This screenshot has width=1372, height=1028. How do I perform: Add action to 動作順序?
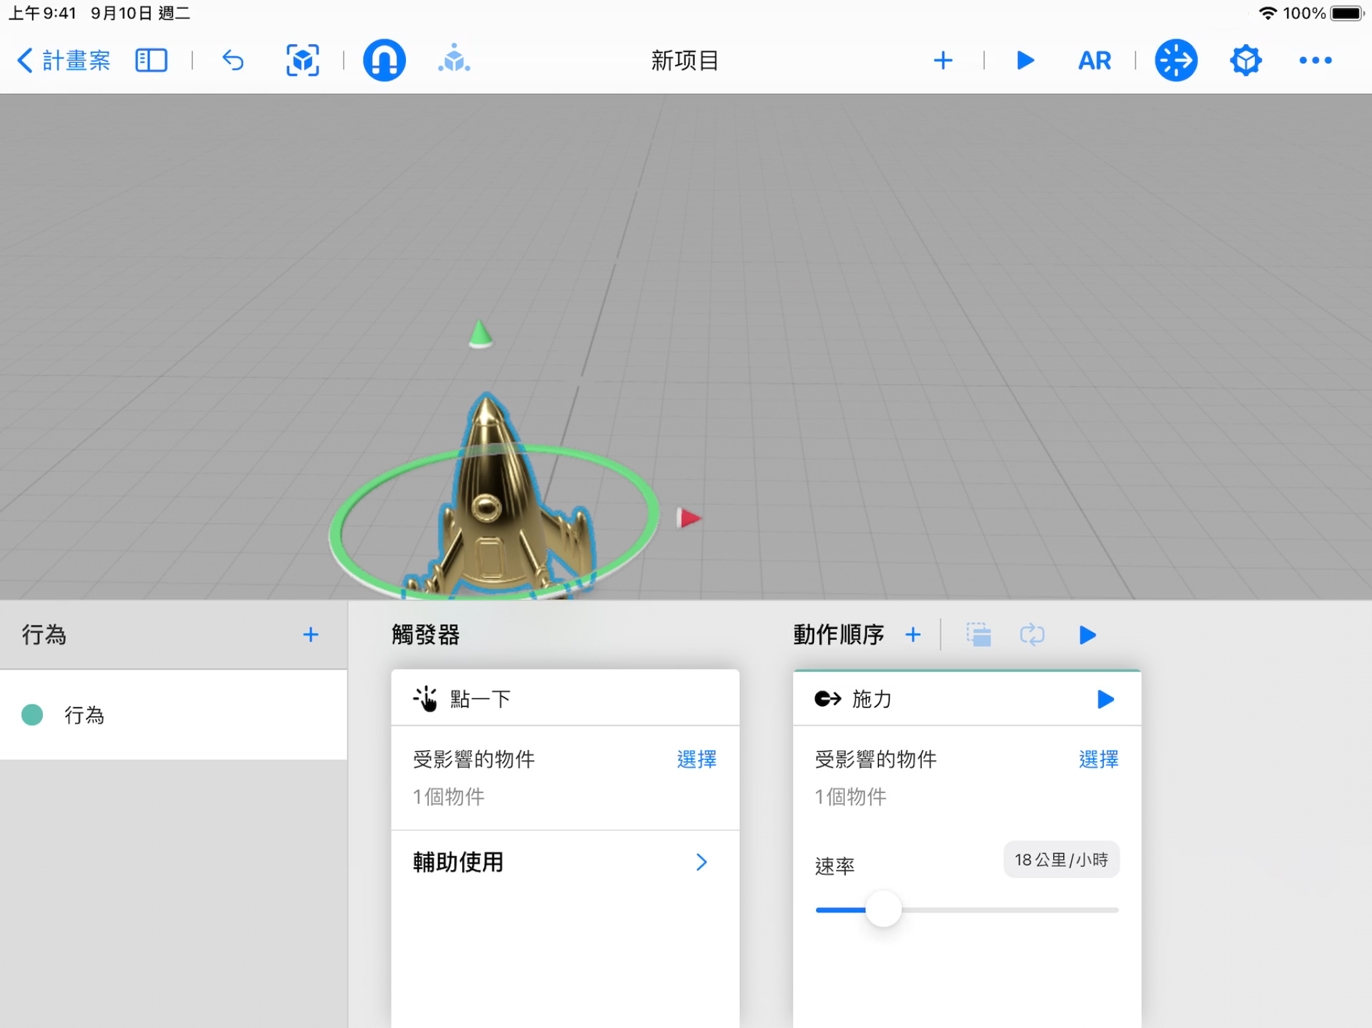[913, 635]
